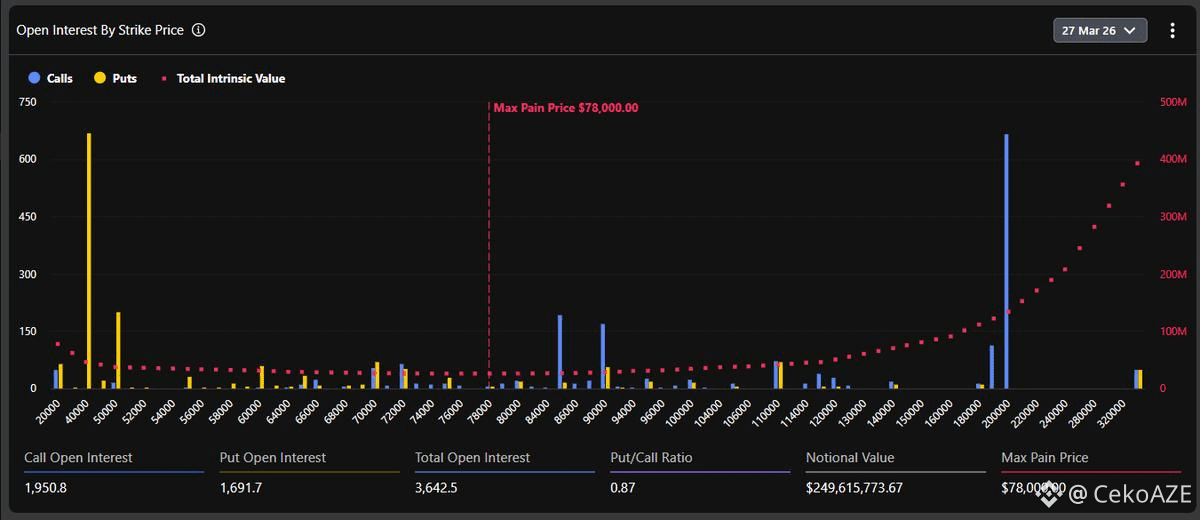Click the Put/Call Ratio label
1200x520 pixels.
(x=651, y=458)
